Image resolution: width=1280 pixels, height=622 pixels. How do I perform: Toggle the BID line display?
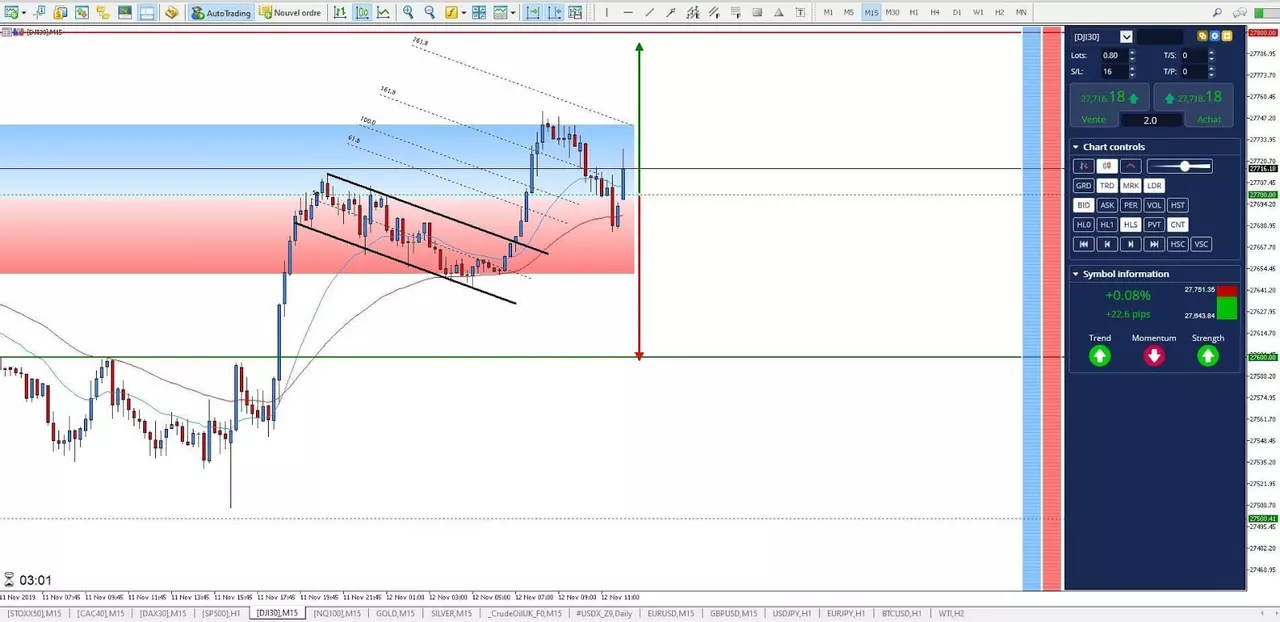point(1083,205)
